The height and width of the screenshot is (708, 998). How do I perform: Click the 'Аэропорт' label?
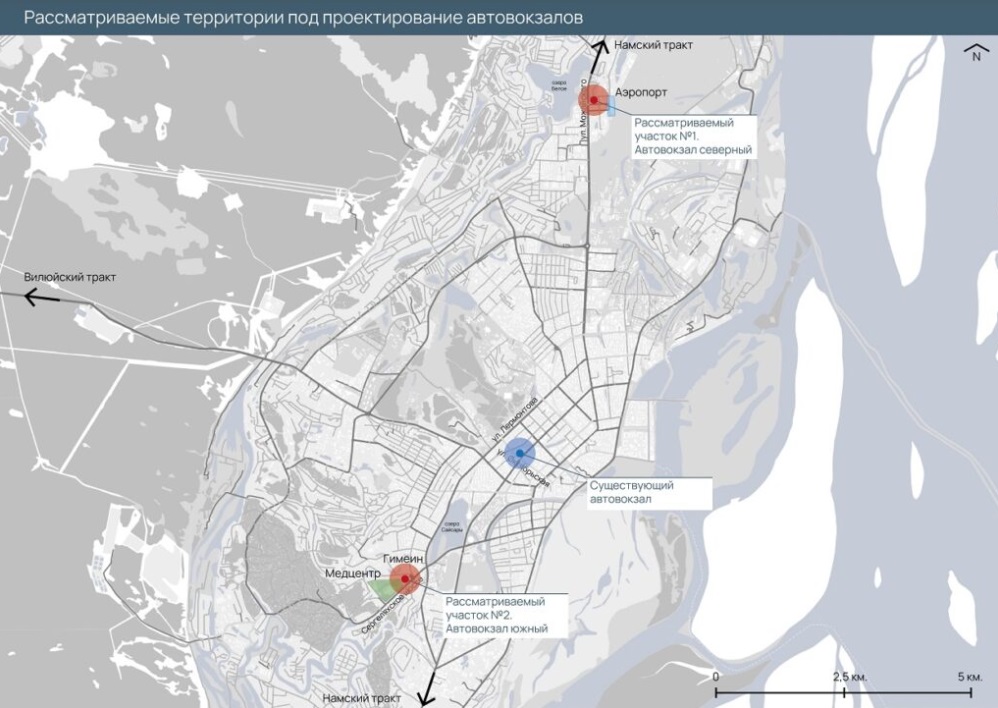tap(641, 92)
